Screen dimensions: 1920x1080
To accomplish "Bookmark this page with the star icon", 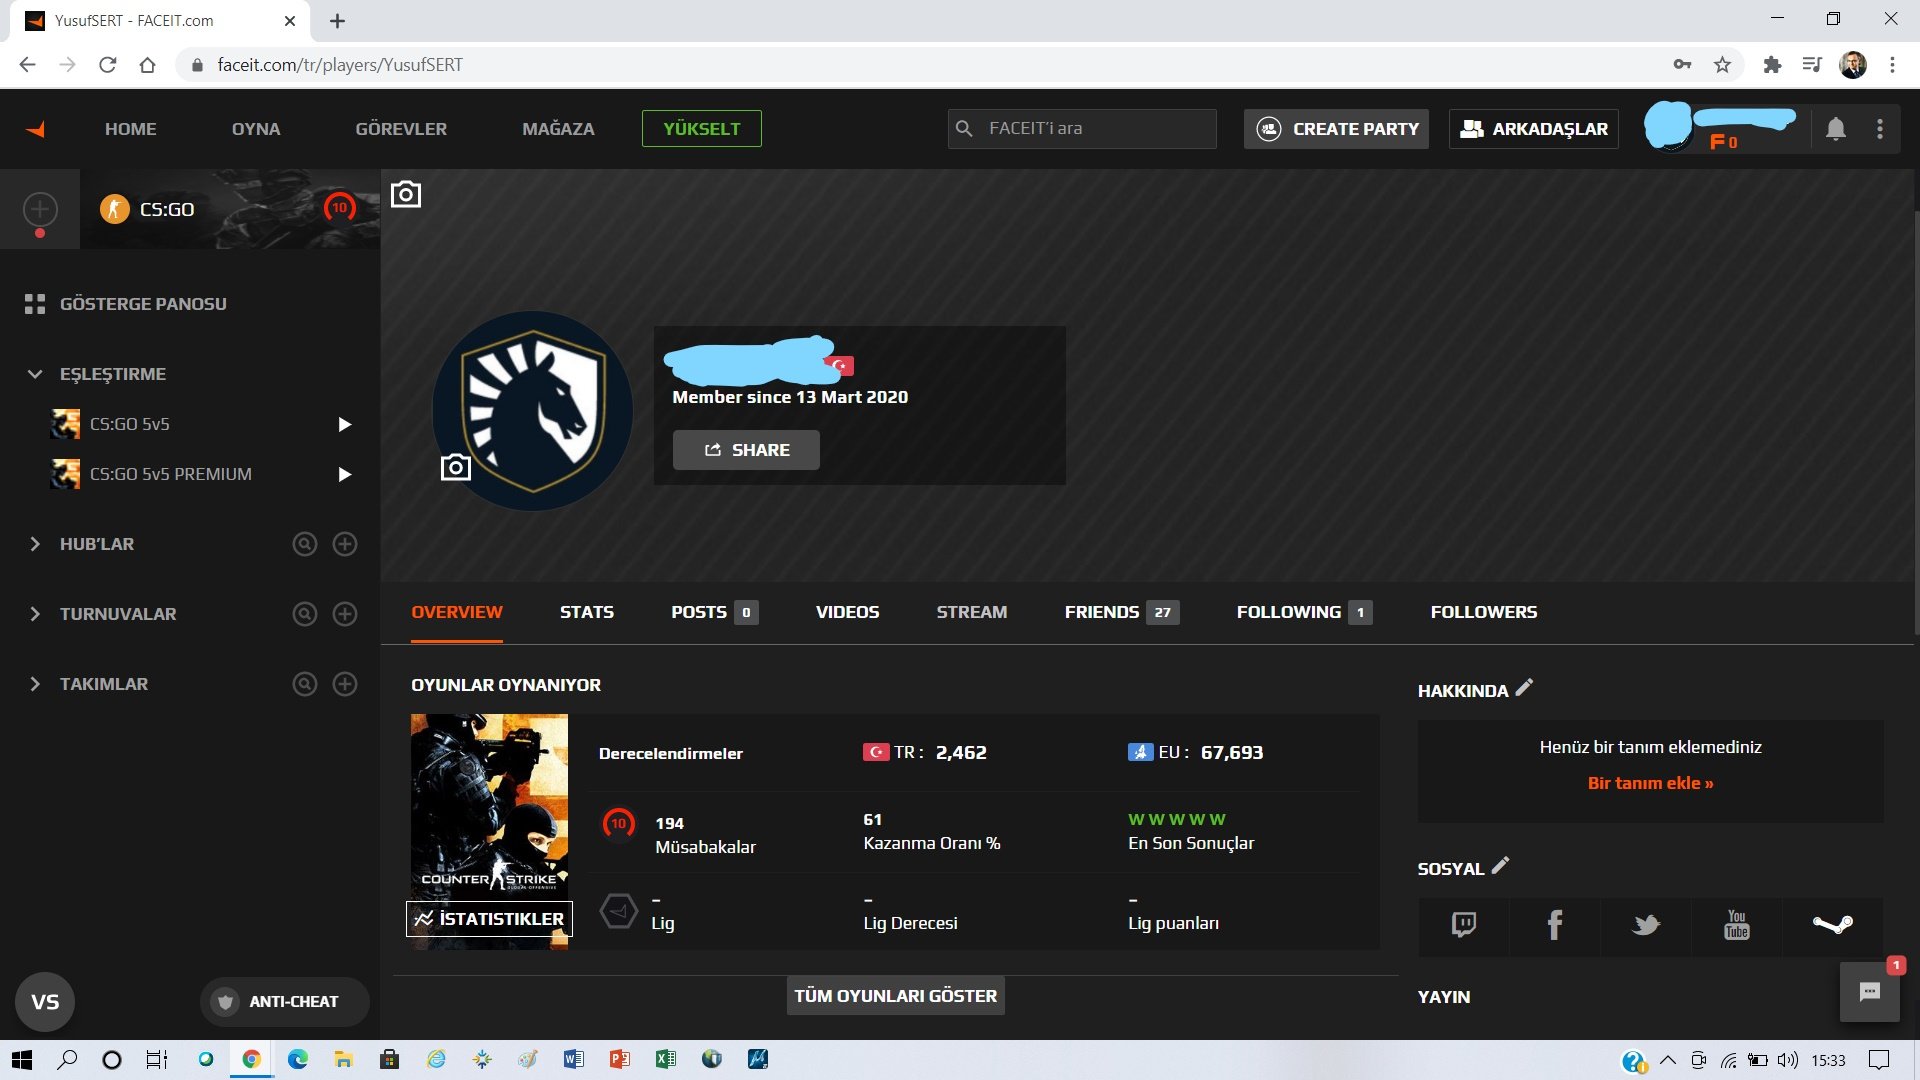I will click(1722, 65).
